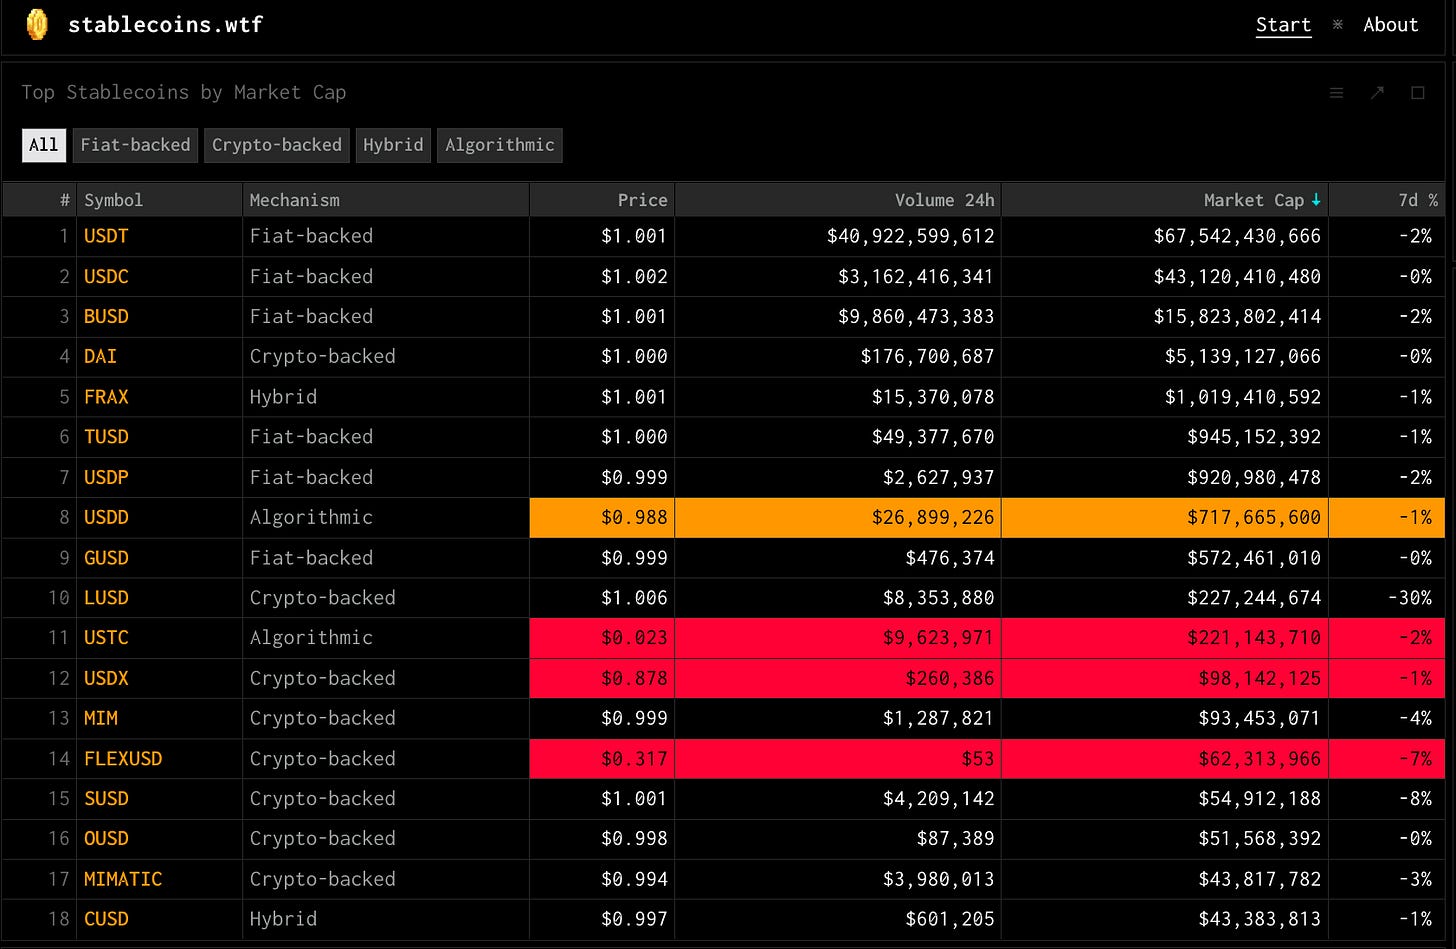Click the gold coin logo icon
1456x949 pixels.
(x=37, y=24)
